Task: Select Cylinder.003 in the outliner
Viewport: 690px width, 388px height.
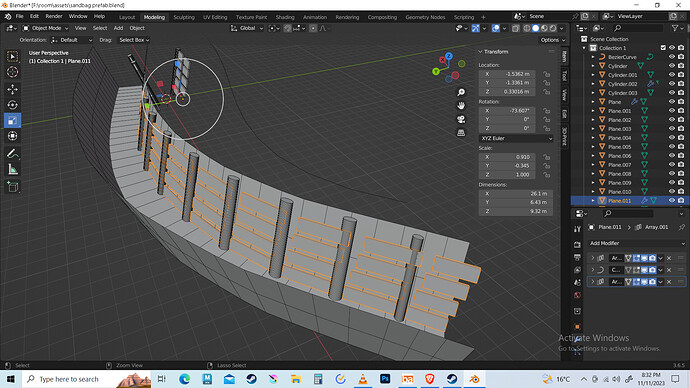Action: pos(622,93)
